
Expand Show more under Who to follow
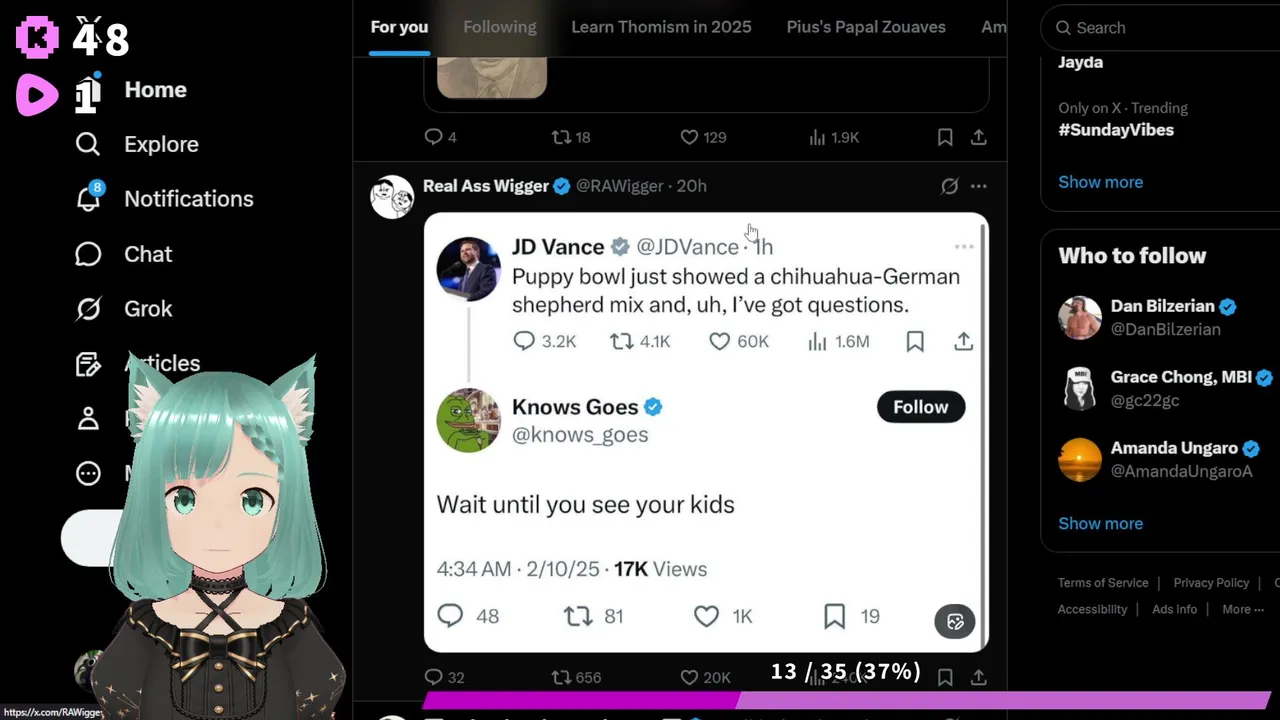[x=1100, y=523]
